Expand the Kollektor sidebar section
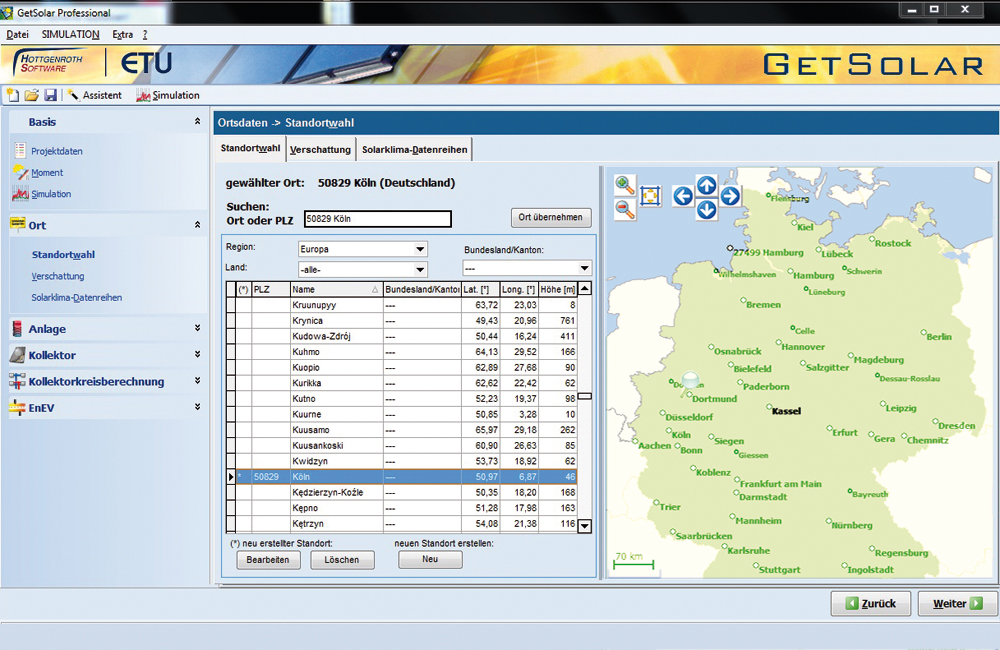 197,354
